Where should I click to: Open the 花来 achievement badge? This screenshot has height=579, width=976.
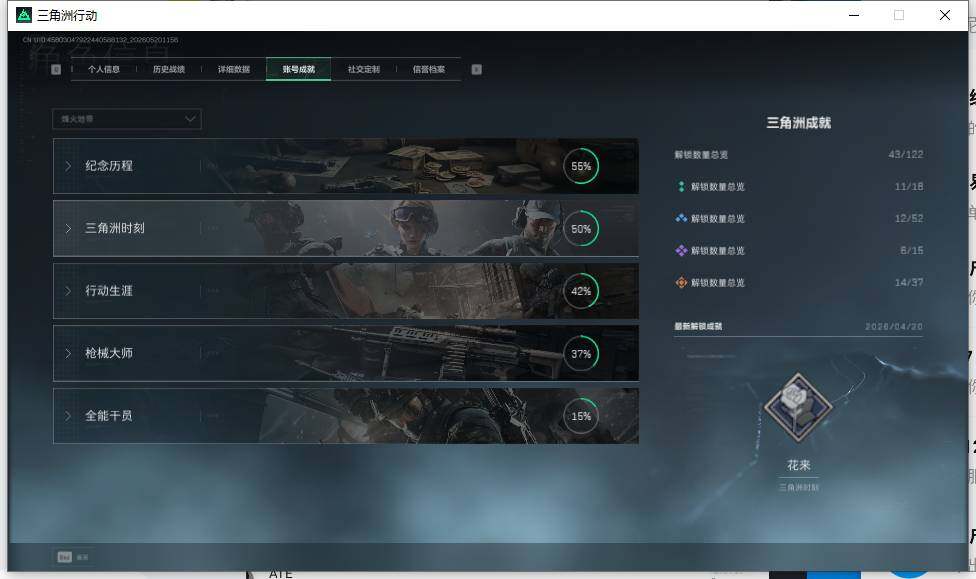click(798, 408)
